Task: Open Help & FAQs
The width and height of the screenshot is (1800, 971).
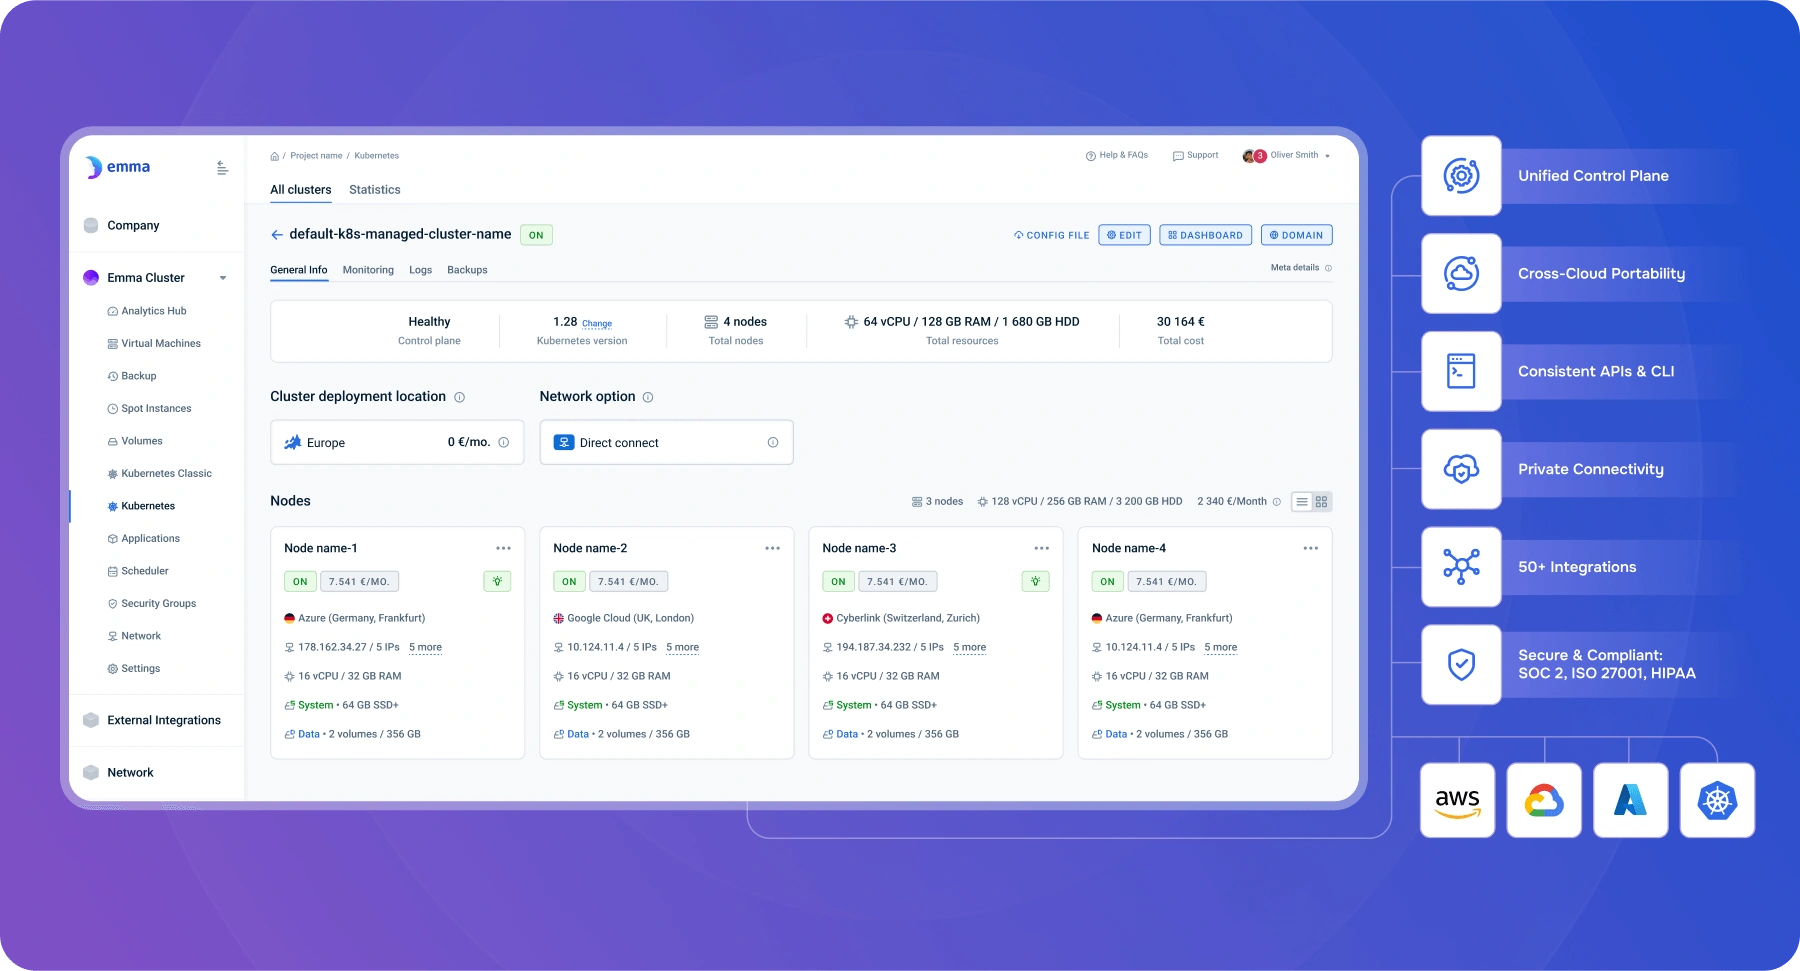Action: [1117, 155]
